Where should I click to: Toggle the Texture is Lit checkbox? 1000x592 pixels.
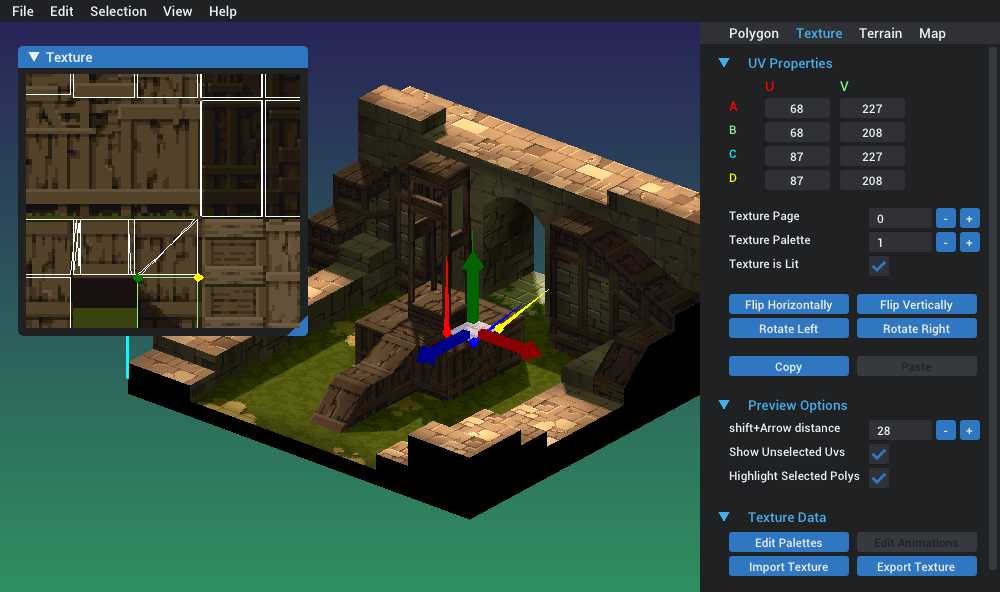(879, 266)
